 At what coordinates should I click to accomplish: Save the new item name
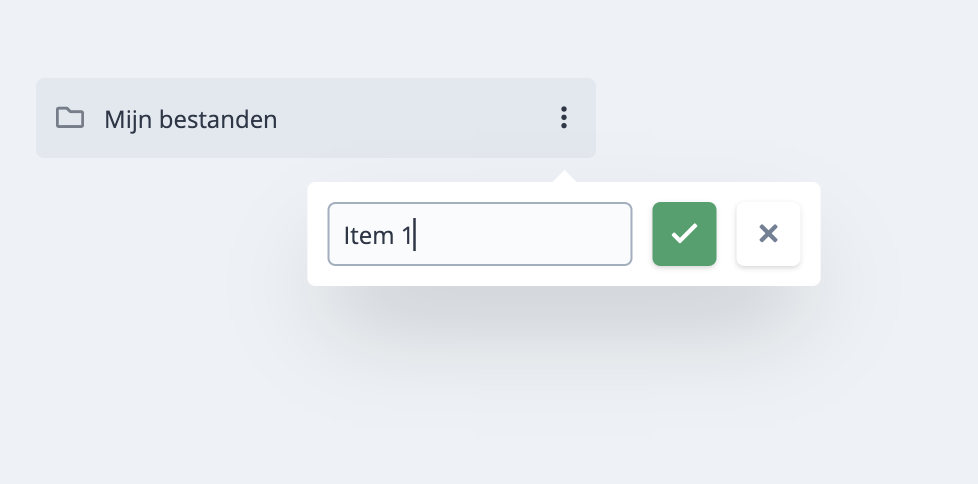tap(684, 234)
